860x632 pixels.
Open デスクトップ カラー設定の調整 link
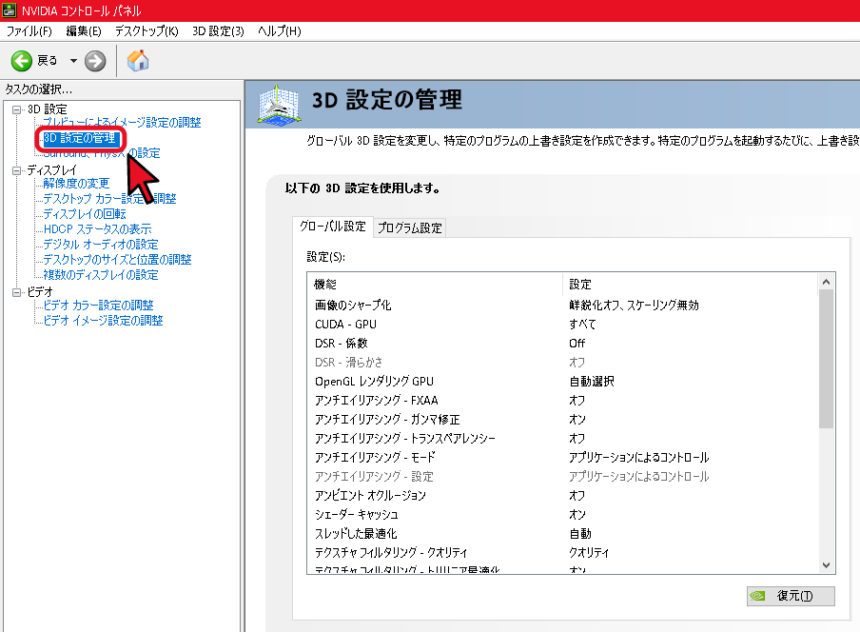click(x=110, y=199)
